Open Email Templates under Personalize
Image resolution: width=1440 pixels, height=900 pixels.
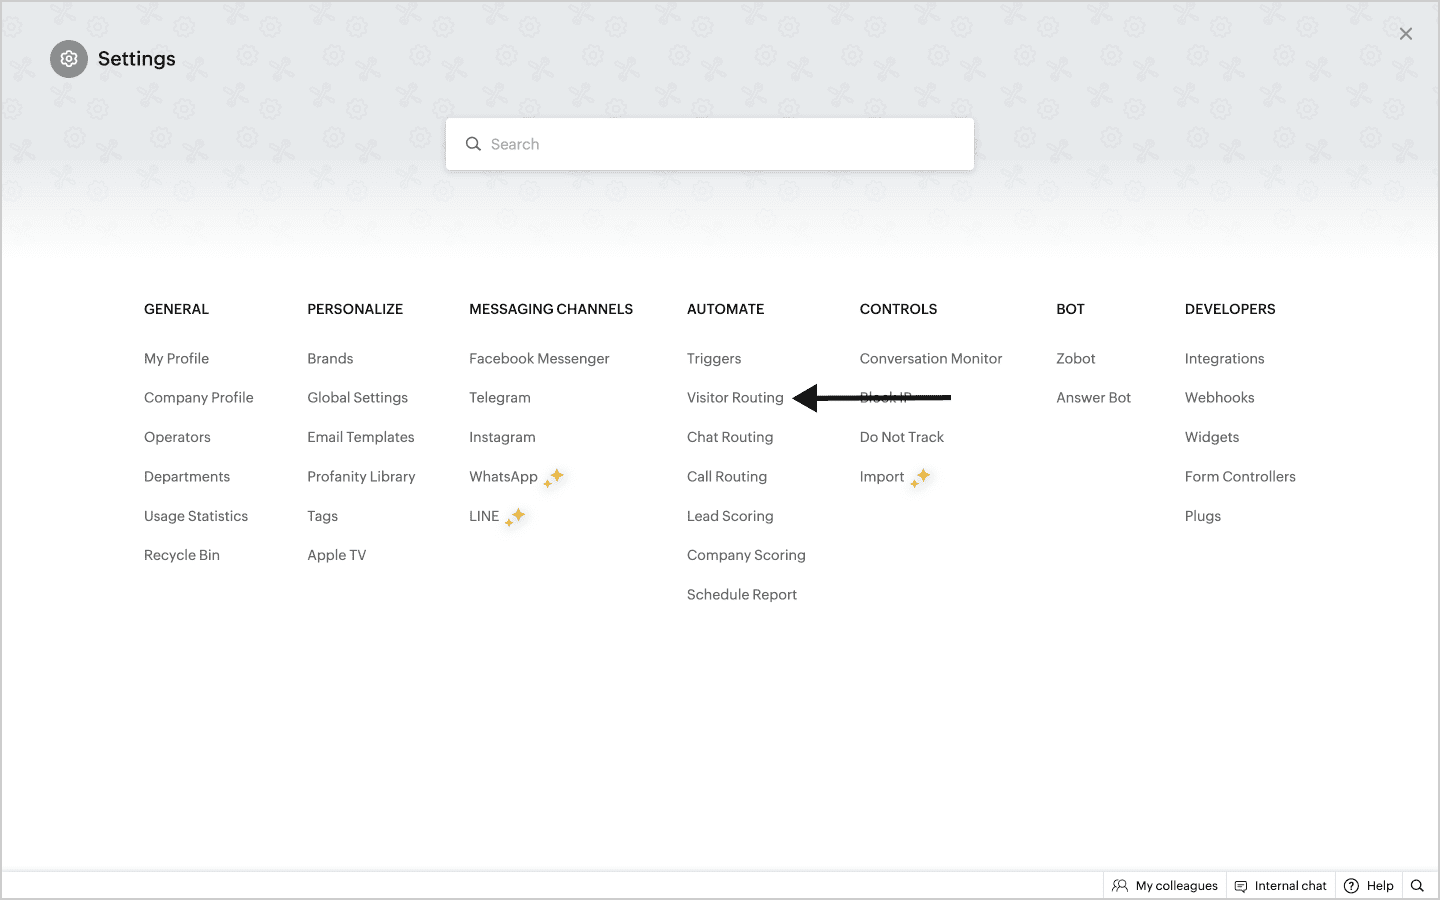click(x=360, y=437)
